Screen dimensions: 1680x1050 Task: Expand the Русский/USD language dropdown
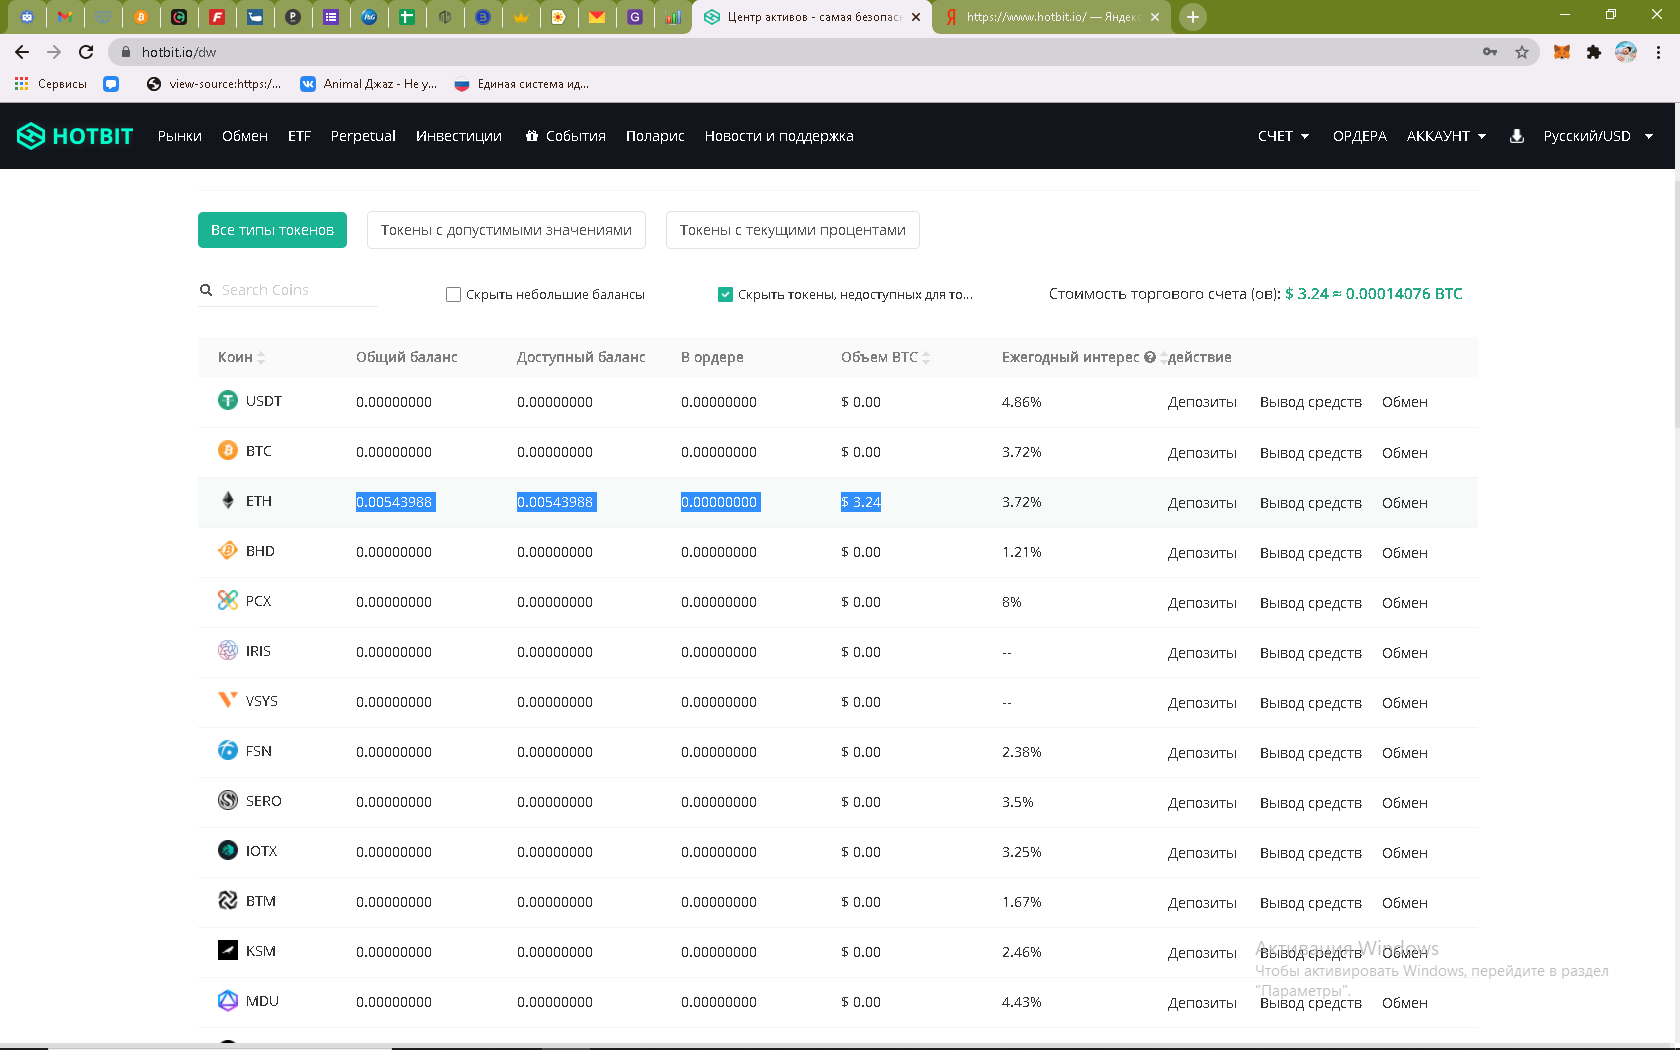[x=1598, y=136]
